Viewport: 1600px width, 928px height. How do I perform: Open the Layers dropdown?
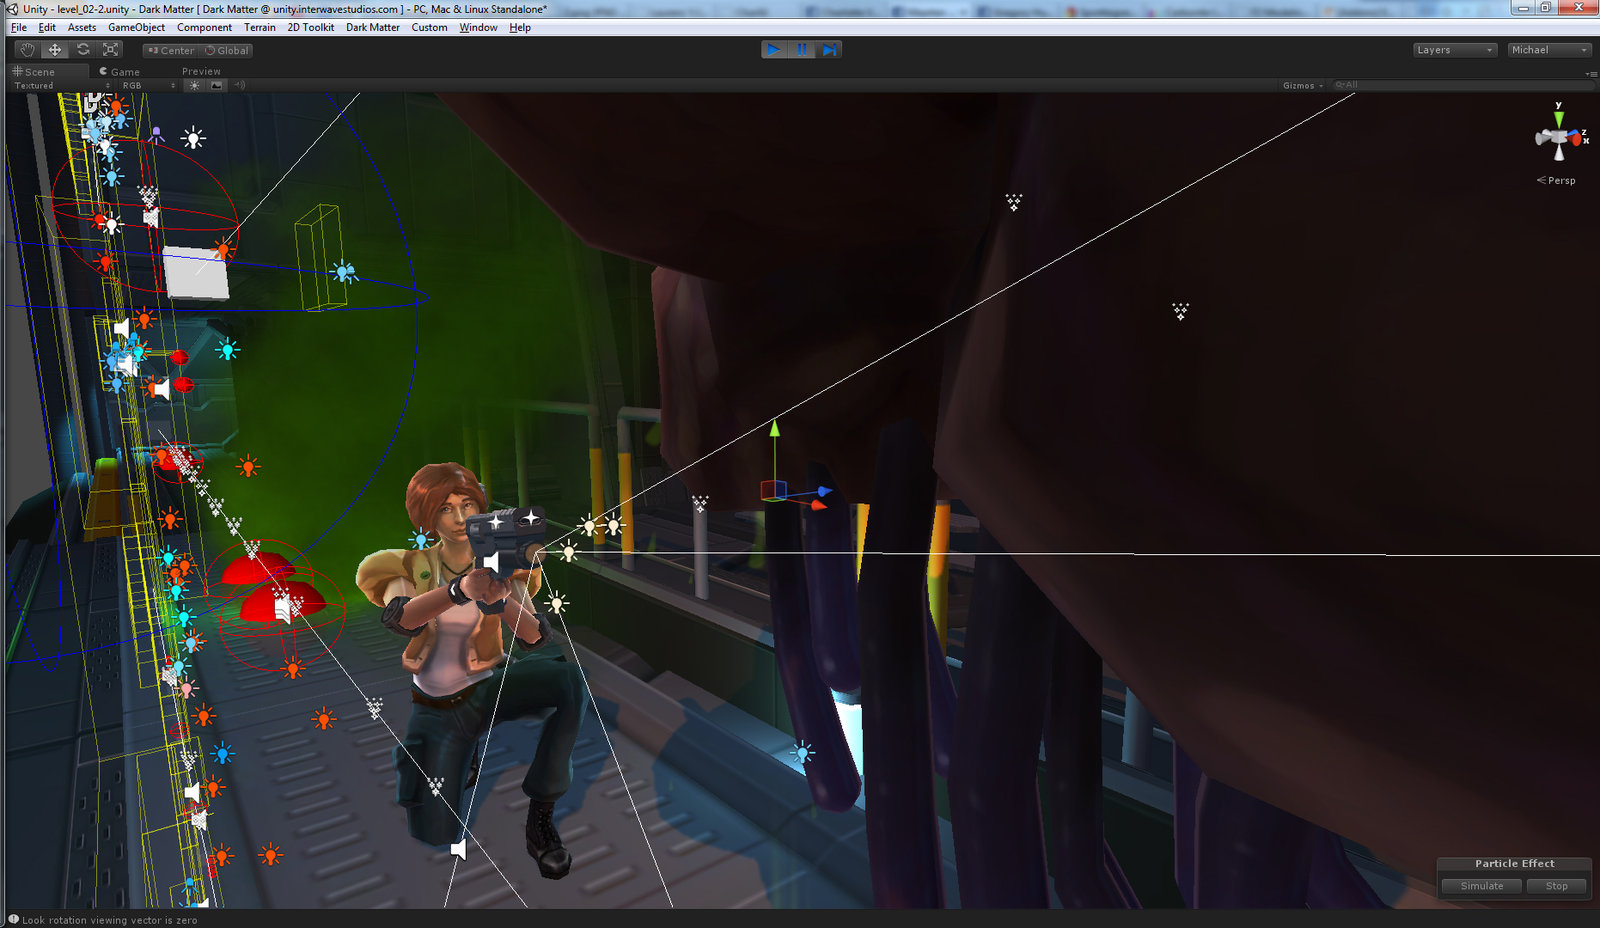click(x=1455, y=50)
